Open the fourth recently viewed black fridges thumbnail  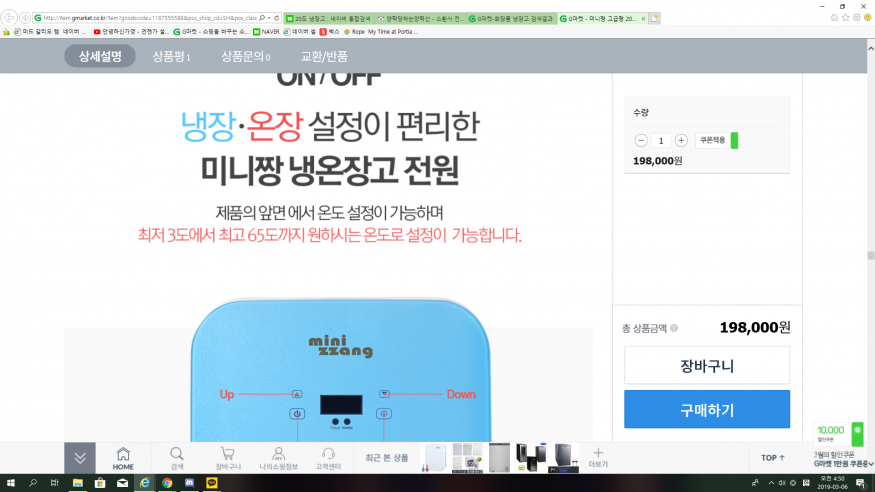point(531,458)
